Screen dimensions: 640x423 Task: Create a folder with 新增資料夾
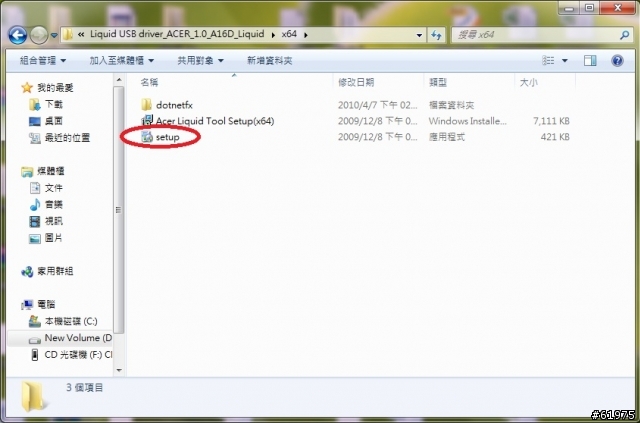click(x=269, y=61)
